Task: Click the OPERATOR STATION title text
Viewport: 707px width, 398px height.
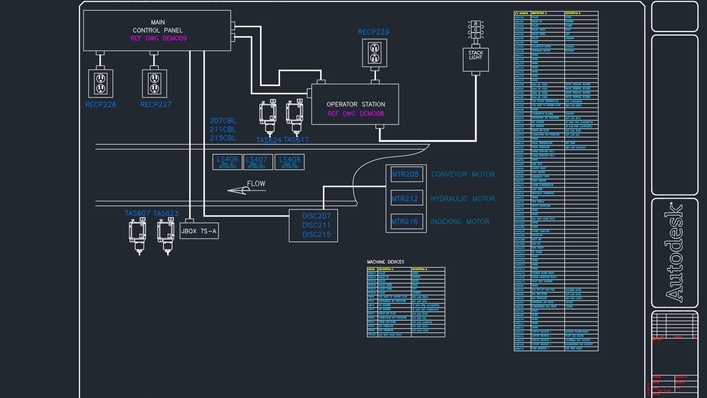Action: pyautogui.click(x=356, y=104)
